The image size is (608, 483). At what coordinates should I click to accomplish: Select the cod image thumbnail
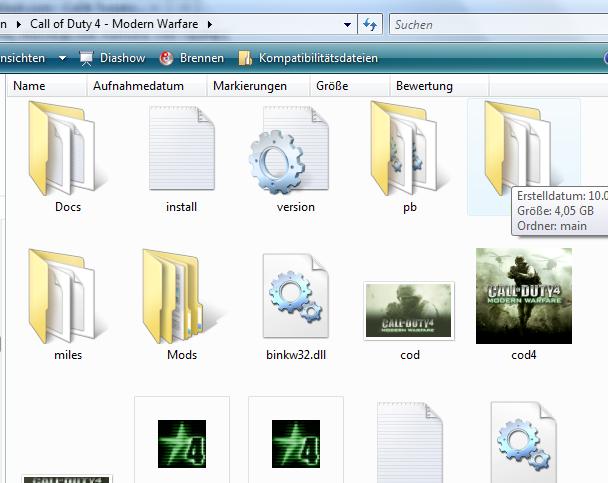[x=409, y=311]
